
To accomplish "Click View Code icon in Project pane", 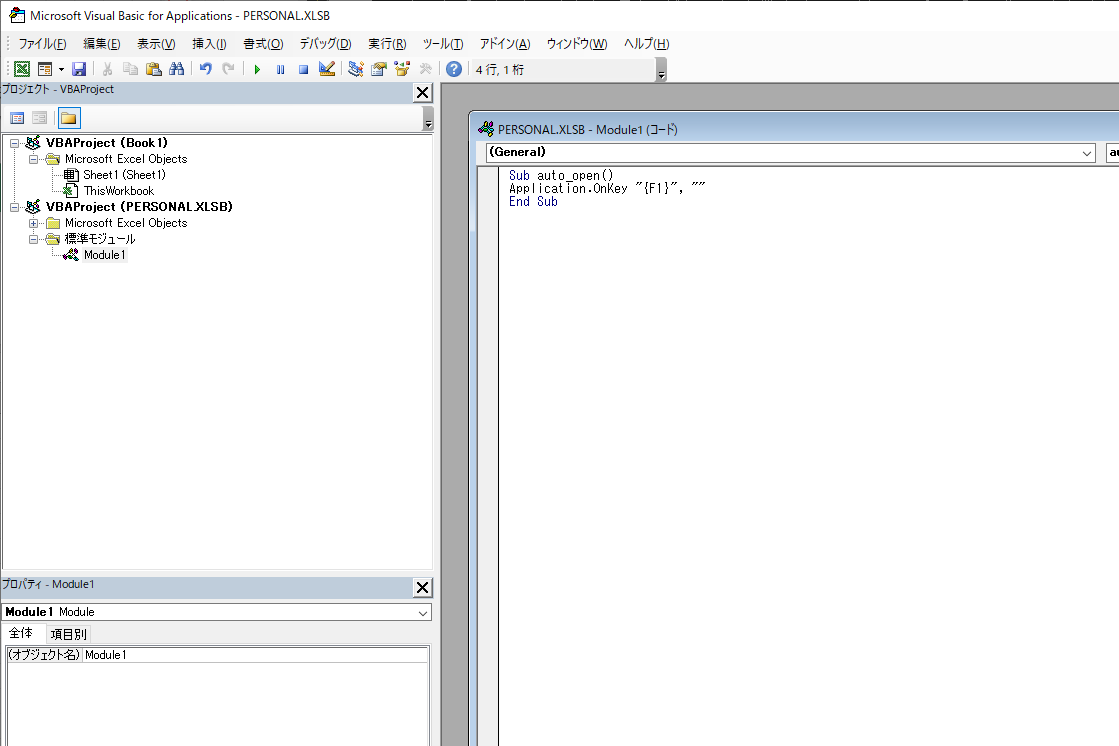I will pyautogui.click(x=17, y=118).
